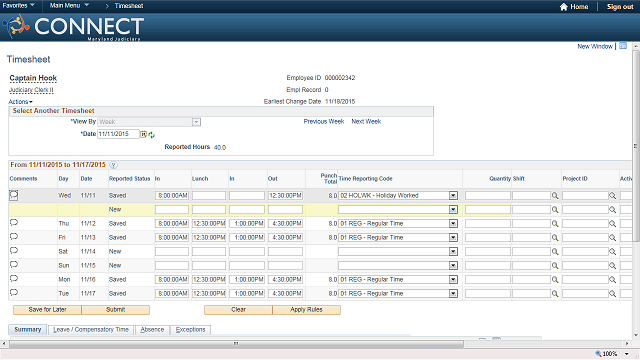Open the comment bubble for Thu 11/12
This screenshot has width=640, height=360.
coord(13,222)
